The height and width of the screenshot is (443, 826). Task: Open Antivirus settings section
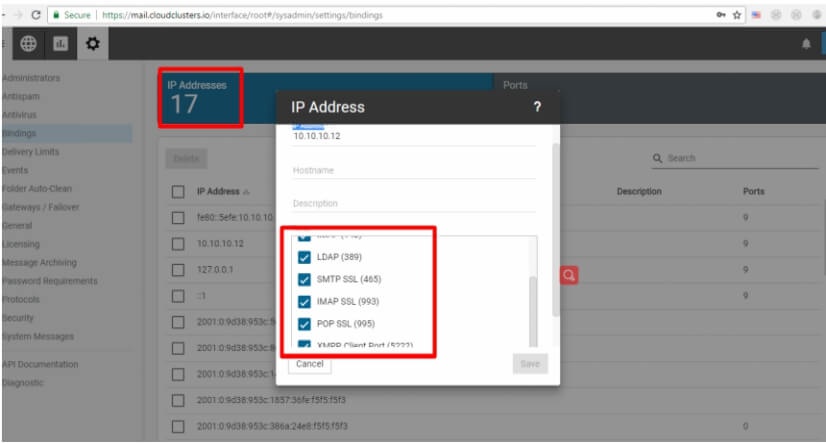(19, 115)
